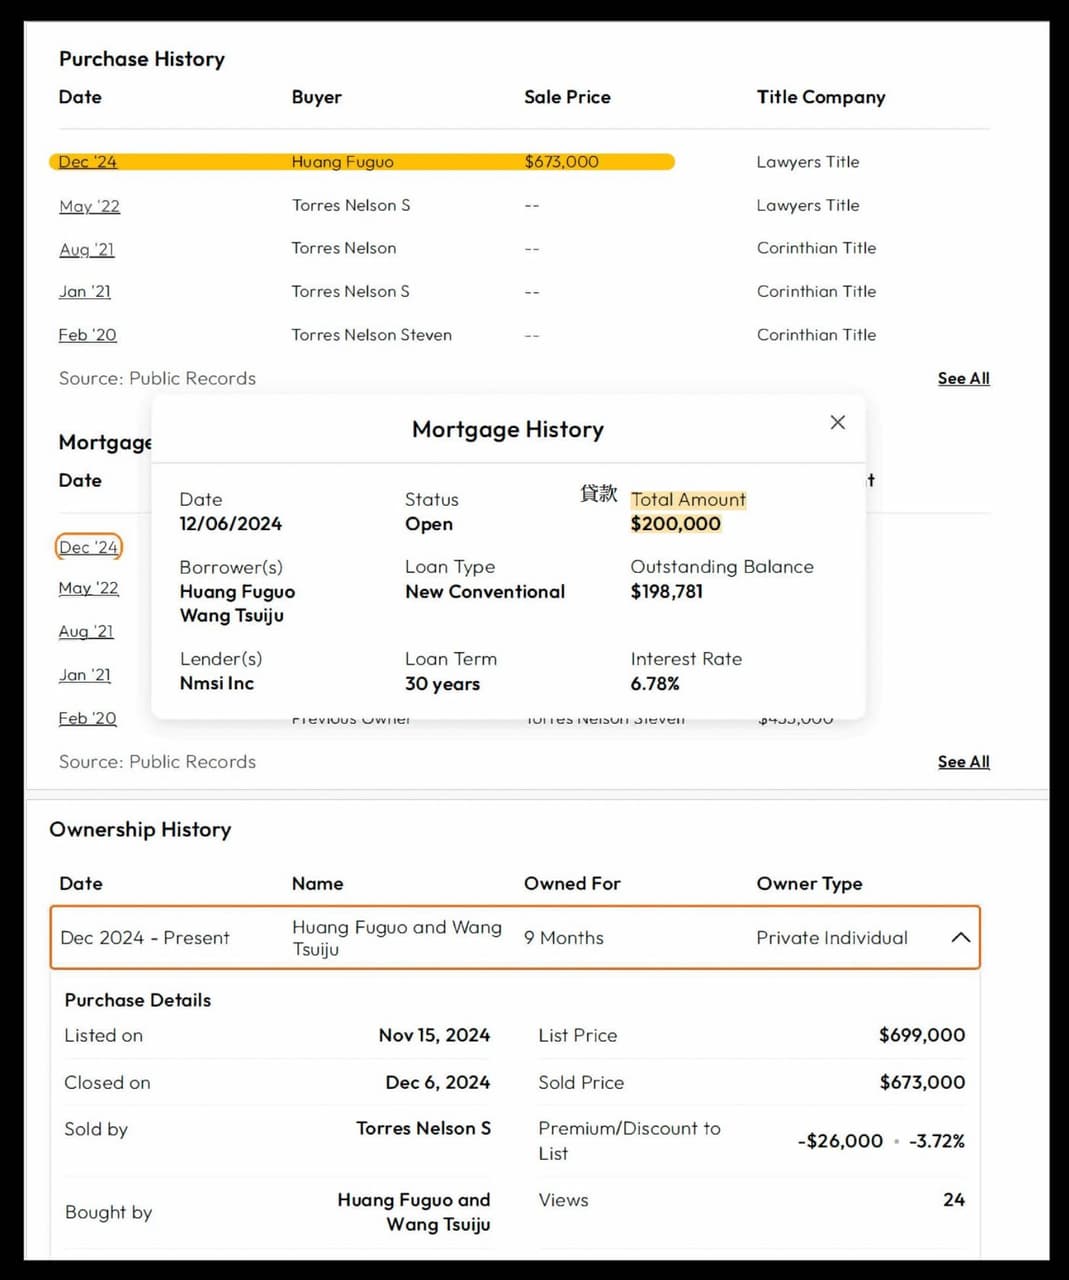Click the $200,000 total amount value
Image resolution: width=1069 pixels, height=1280 pixels.
pyautogui.click(x=675, y=524)
